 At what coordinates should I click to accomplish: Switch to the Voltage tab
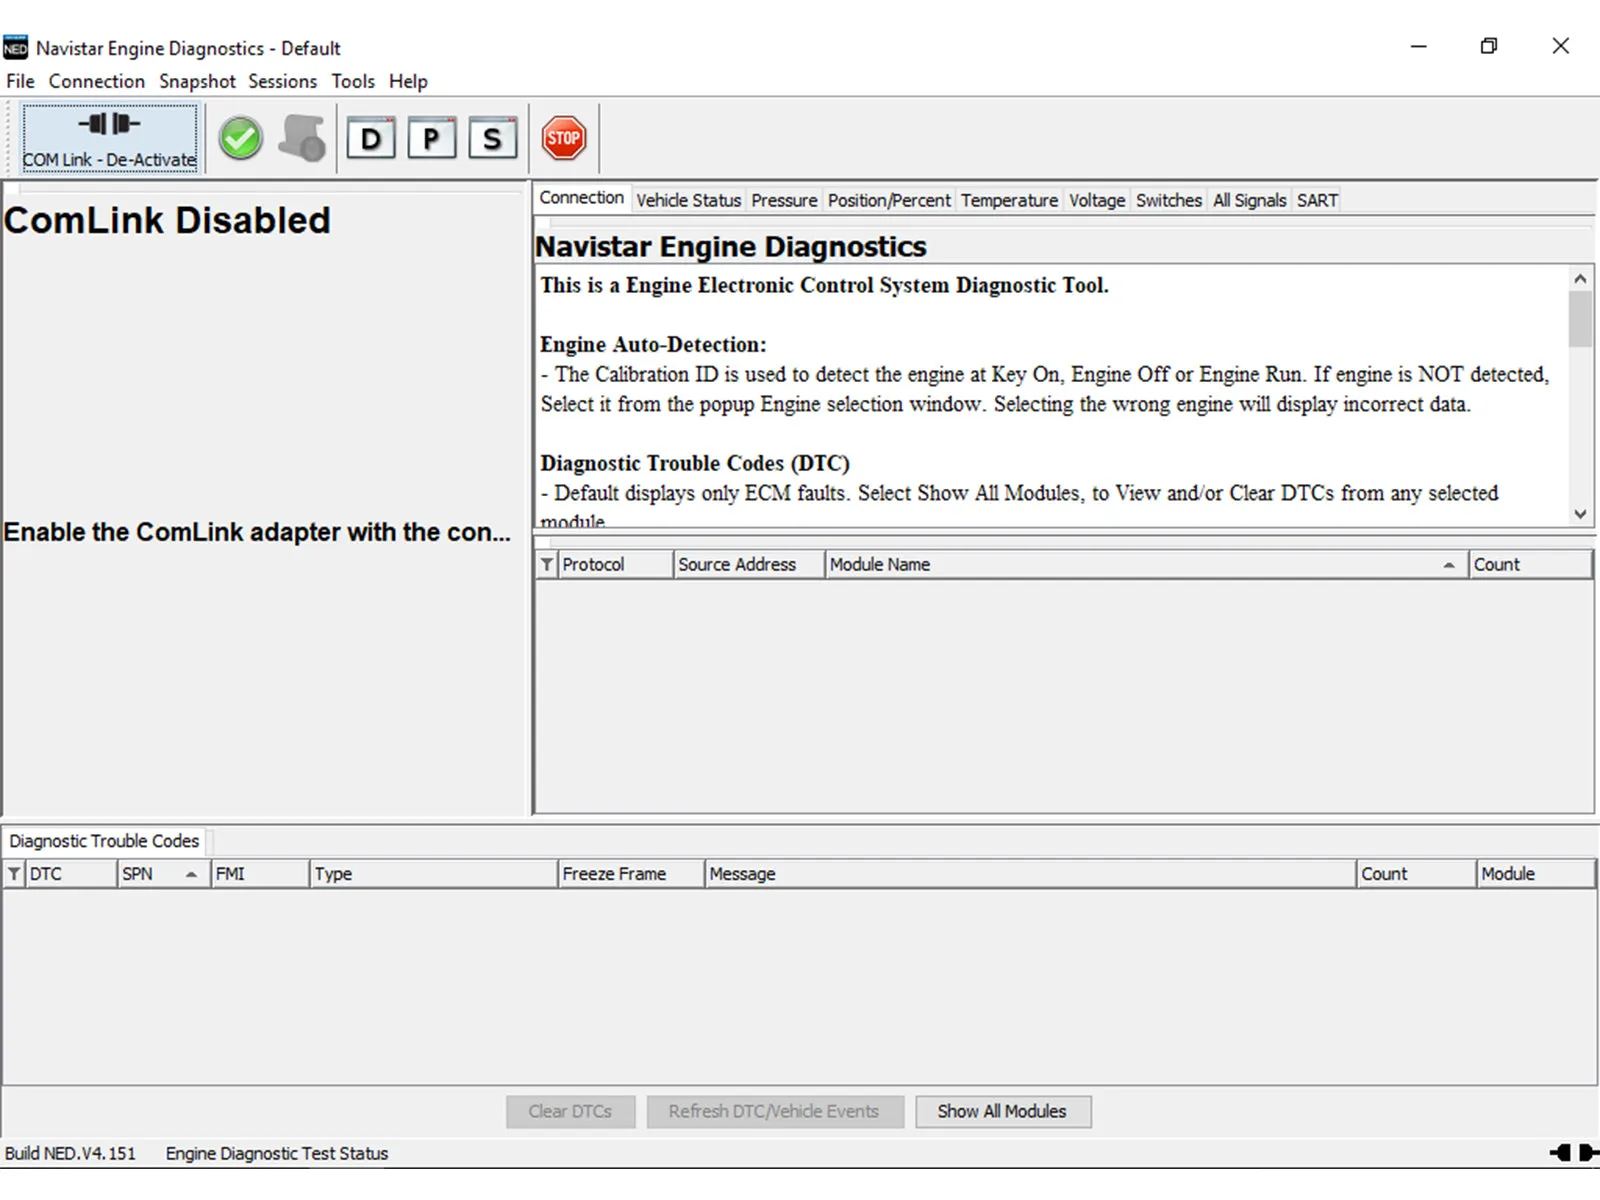(x=1097, y=200)
